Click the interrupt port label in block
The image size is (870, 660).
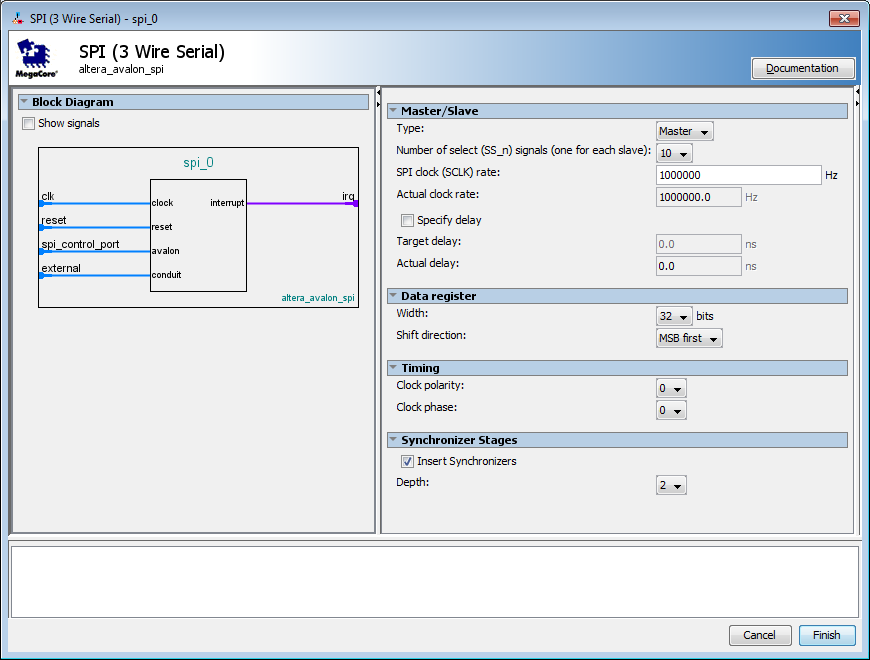point(227,203)
